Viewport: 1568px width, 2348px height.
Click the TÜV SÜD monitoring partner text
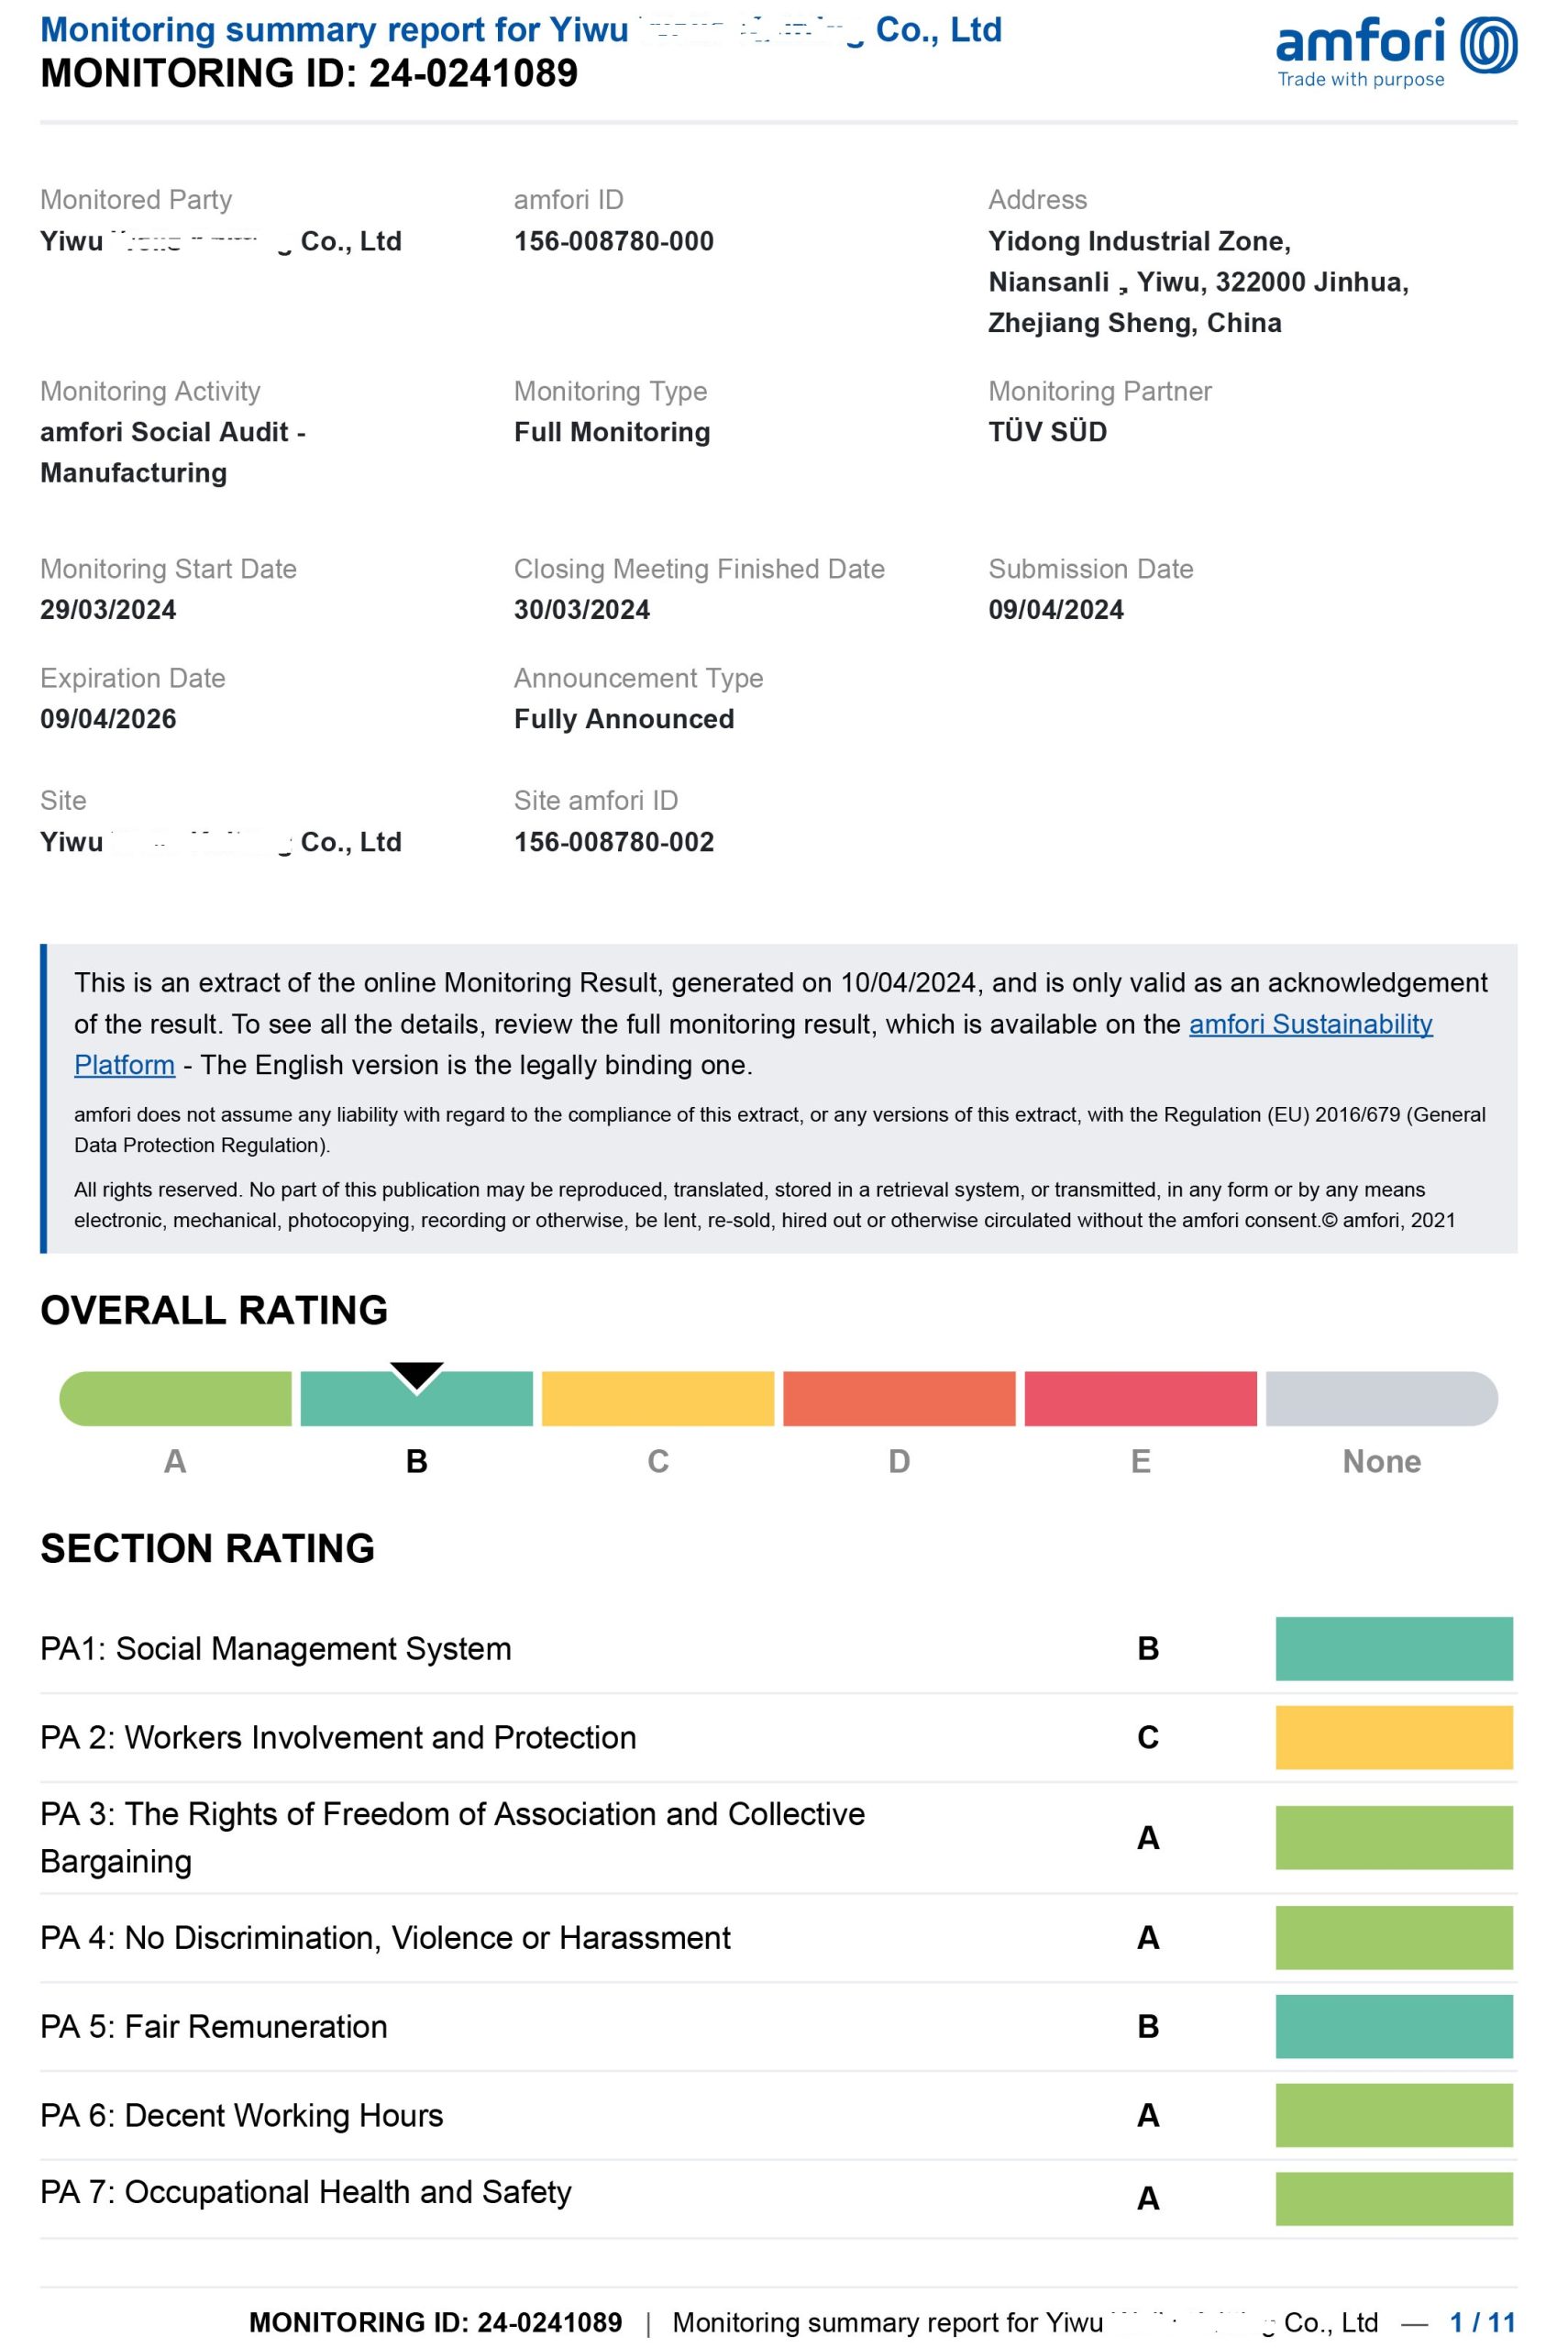click(x=1047, y=432)
